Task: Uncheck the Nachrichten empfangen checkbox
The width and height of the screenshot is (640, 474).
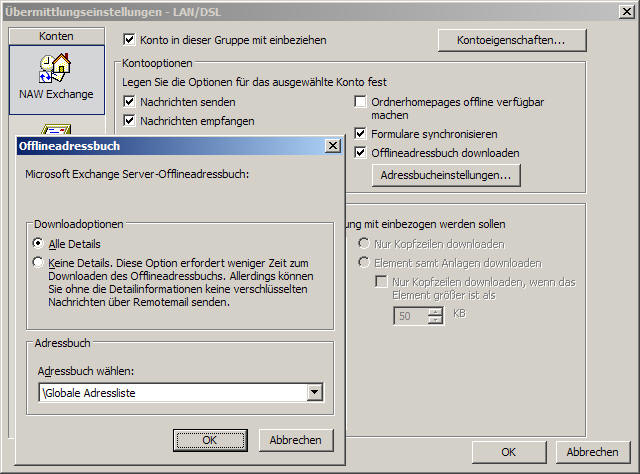Action: (x=129, y=121)
